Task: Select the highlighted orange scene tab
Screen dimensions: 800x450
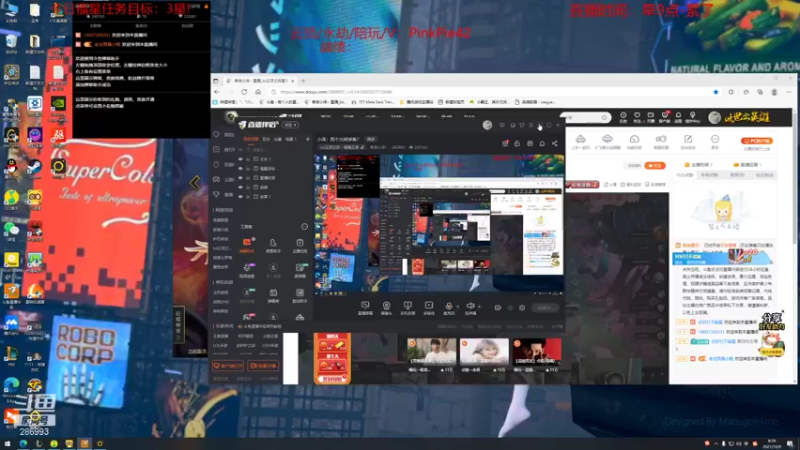Action: pos(251,139)
